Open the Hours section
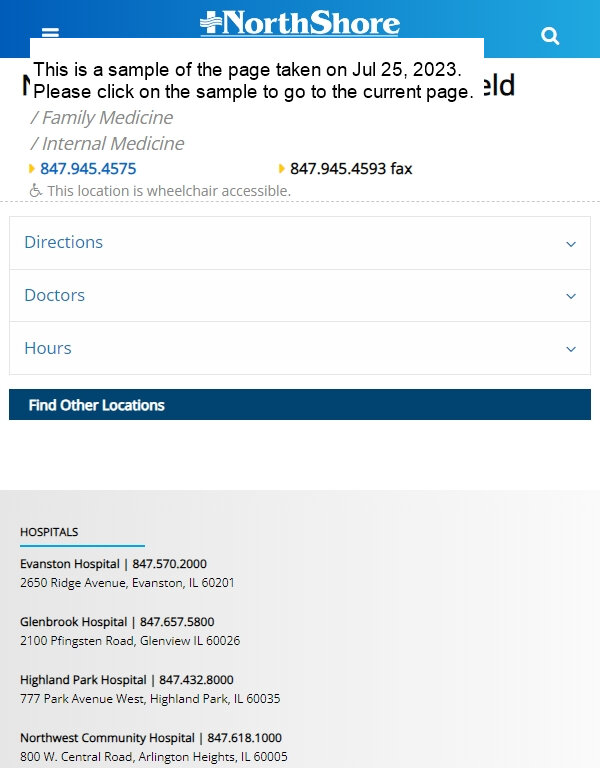600x768 pixels. pyautogui.click(x=300, y=348)
